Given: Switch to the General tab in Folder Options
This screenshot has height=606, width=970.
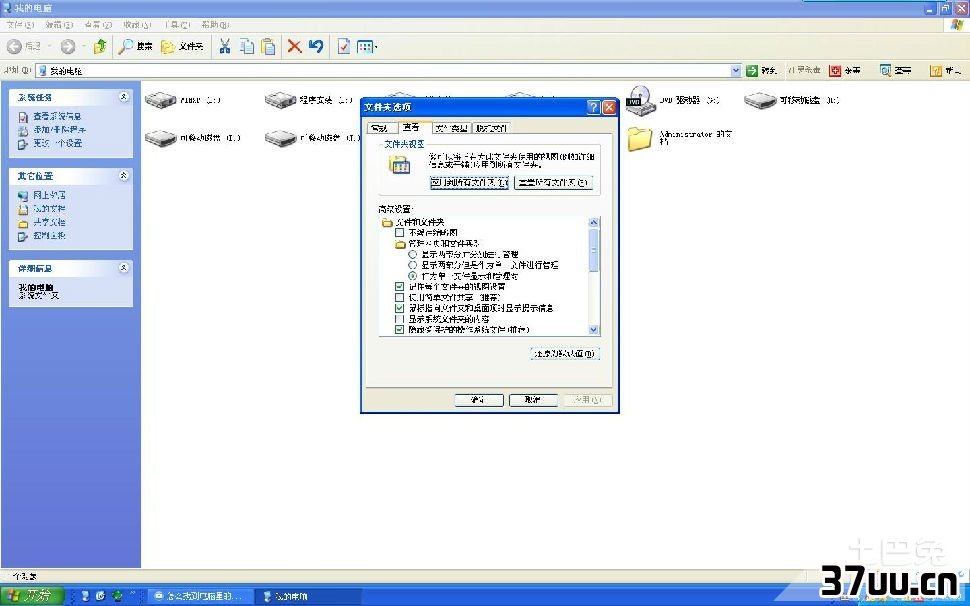Looking at the screenshot, I should click(379, 128).
